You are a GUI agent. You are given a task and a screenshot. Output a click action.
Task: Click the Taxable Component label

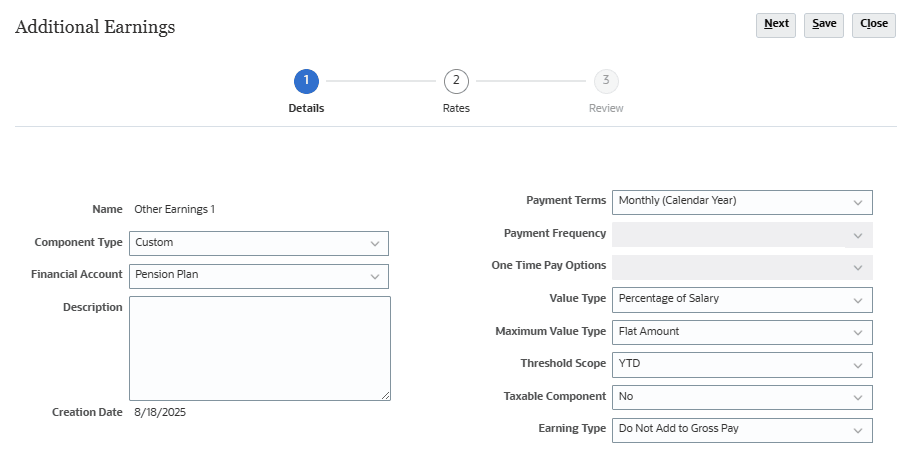[555, 396]
